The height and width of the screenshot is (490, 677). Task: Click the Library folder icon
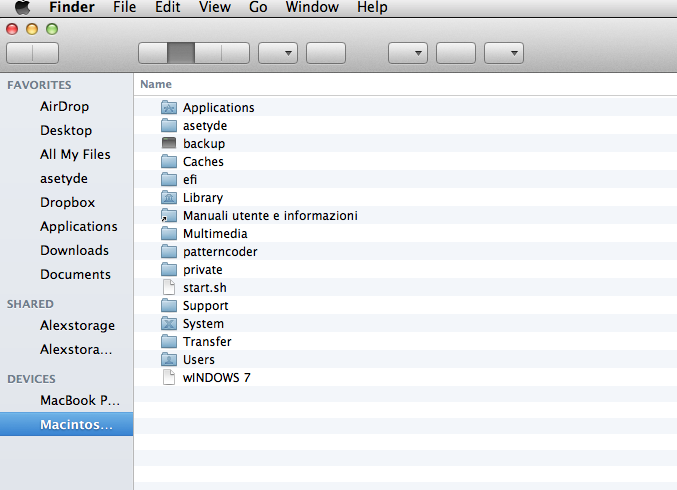[169, 198]
